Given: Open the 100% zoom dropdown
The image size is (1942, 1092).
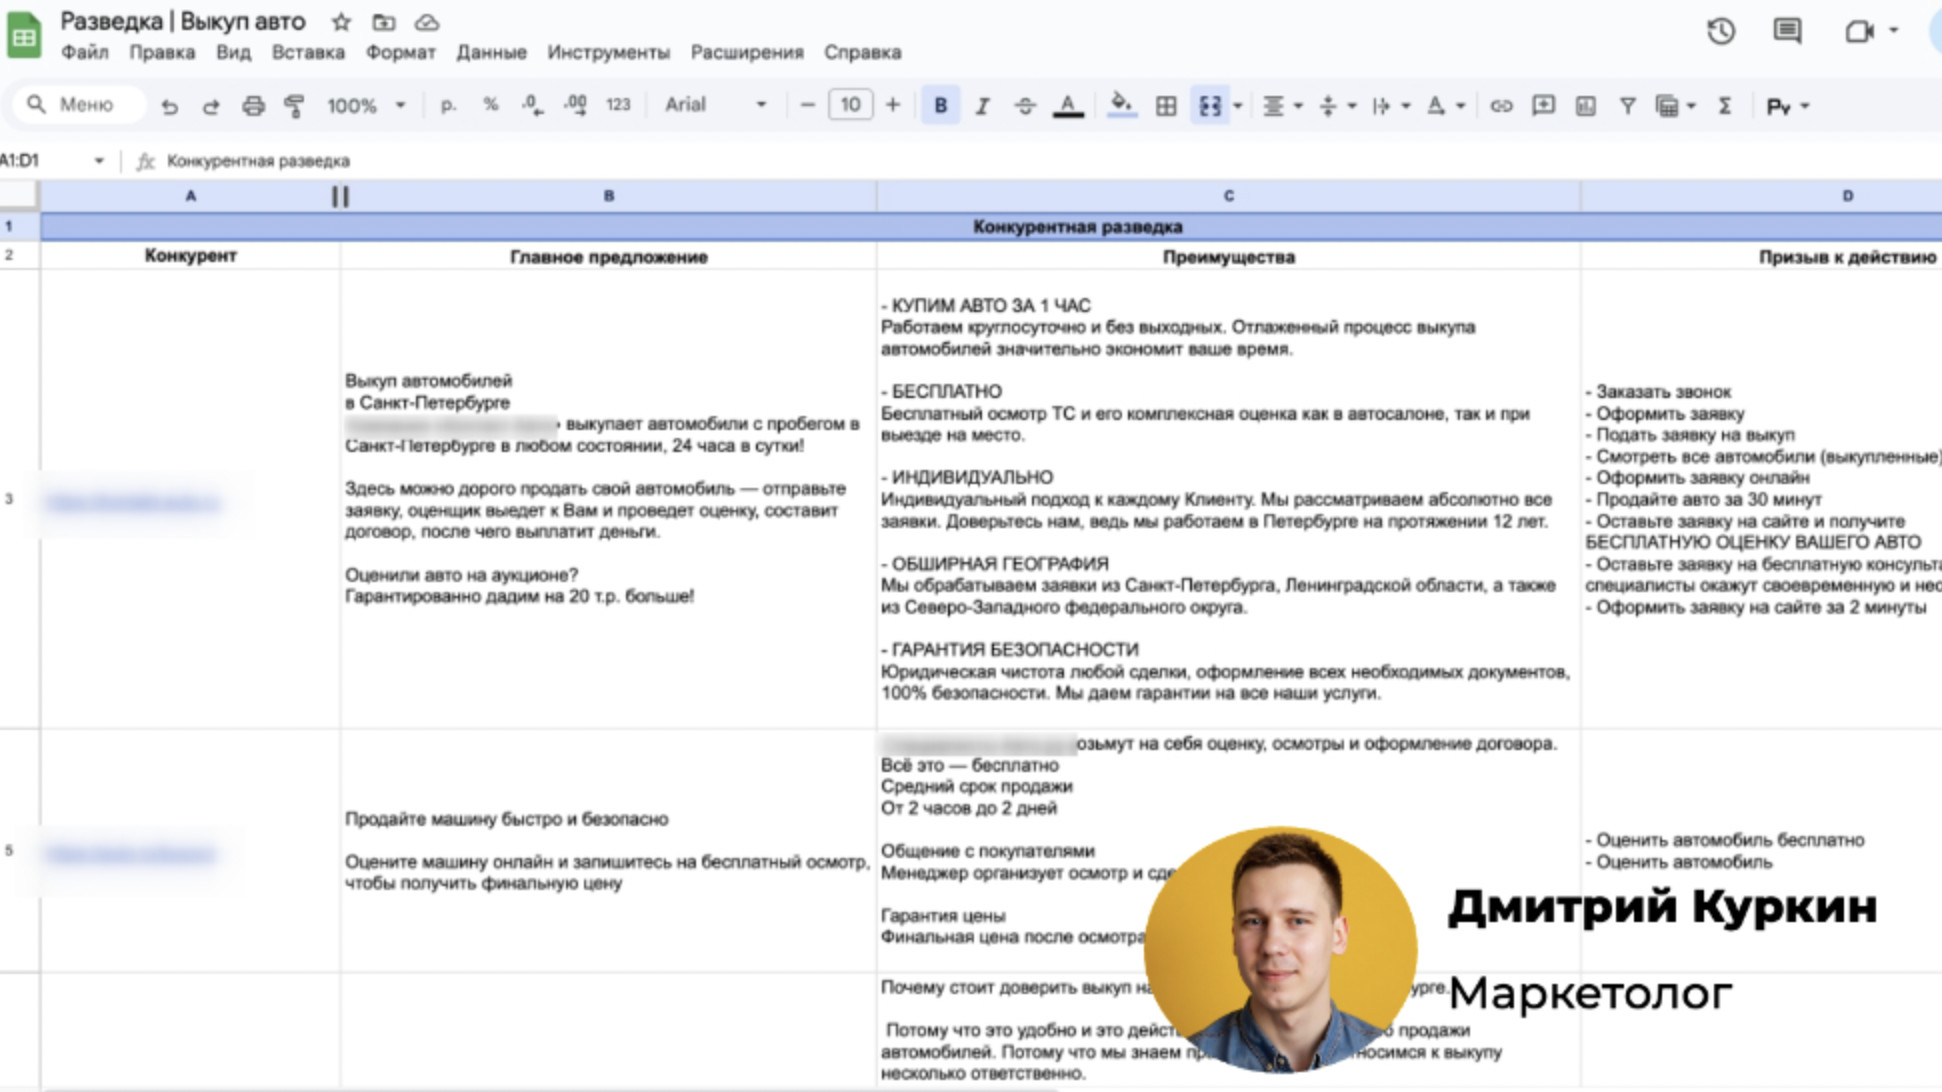Looking at the screenshot, I should [365, 106].
